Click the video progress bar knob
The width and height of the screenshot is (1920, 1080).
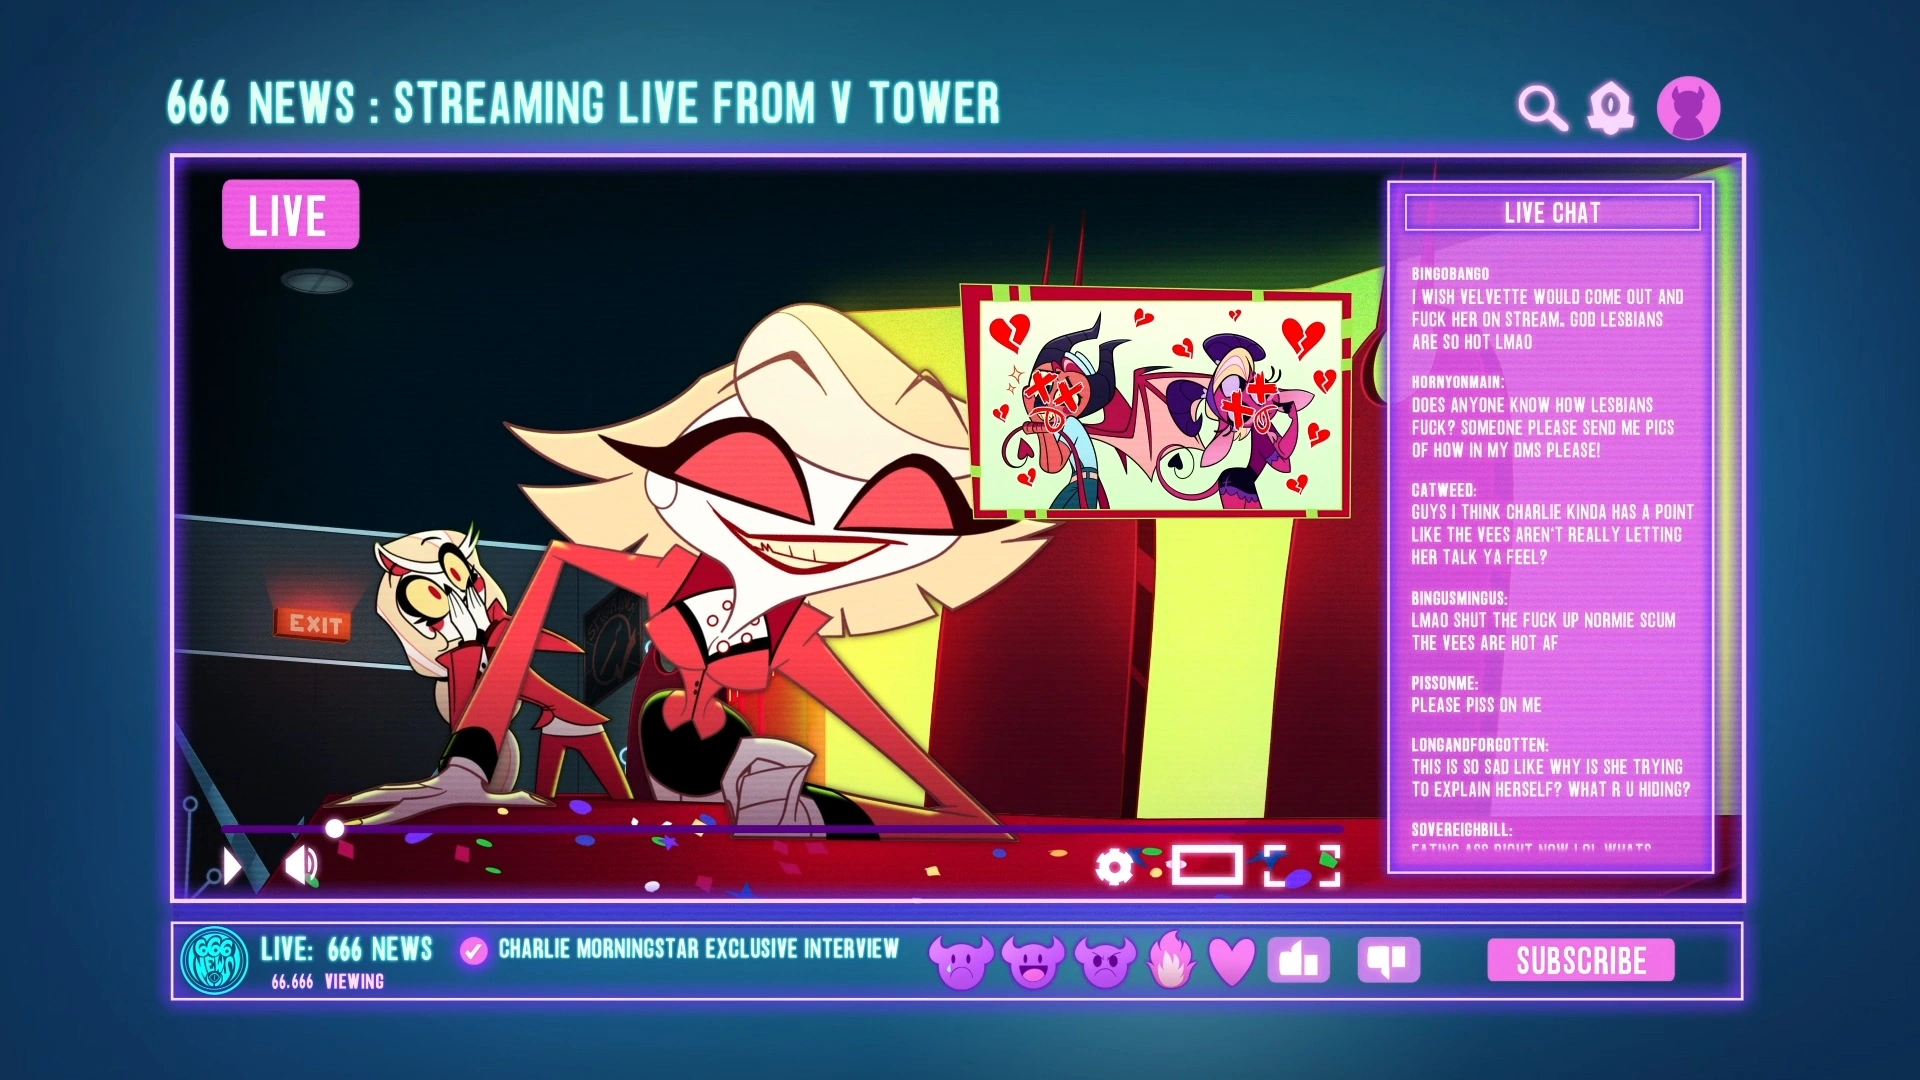pos(335,828)
